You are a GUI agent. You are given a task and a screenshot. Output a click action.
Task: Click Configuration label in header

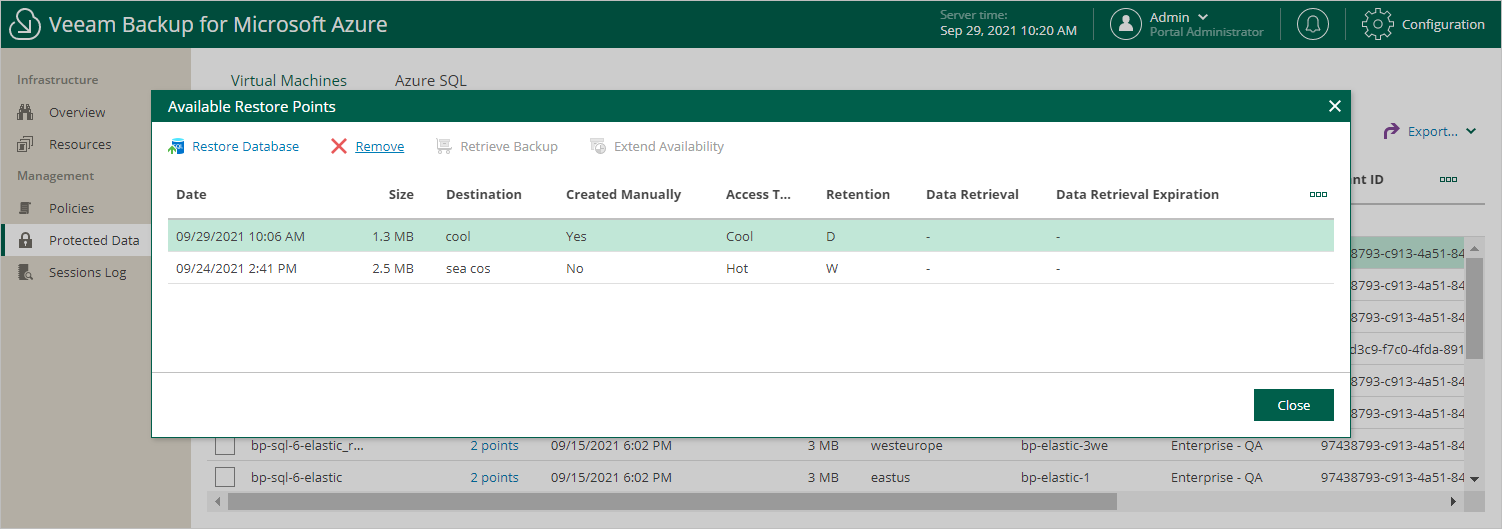1443,24
